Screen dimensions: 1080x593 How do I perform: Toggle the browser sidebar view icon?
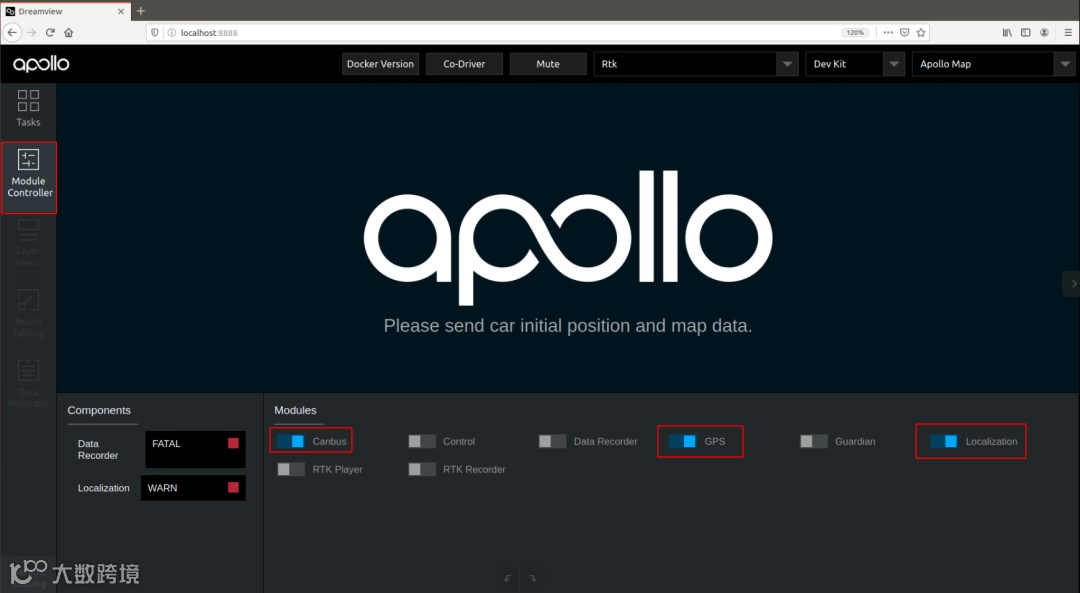click(1026, 32)
